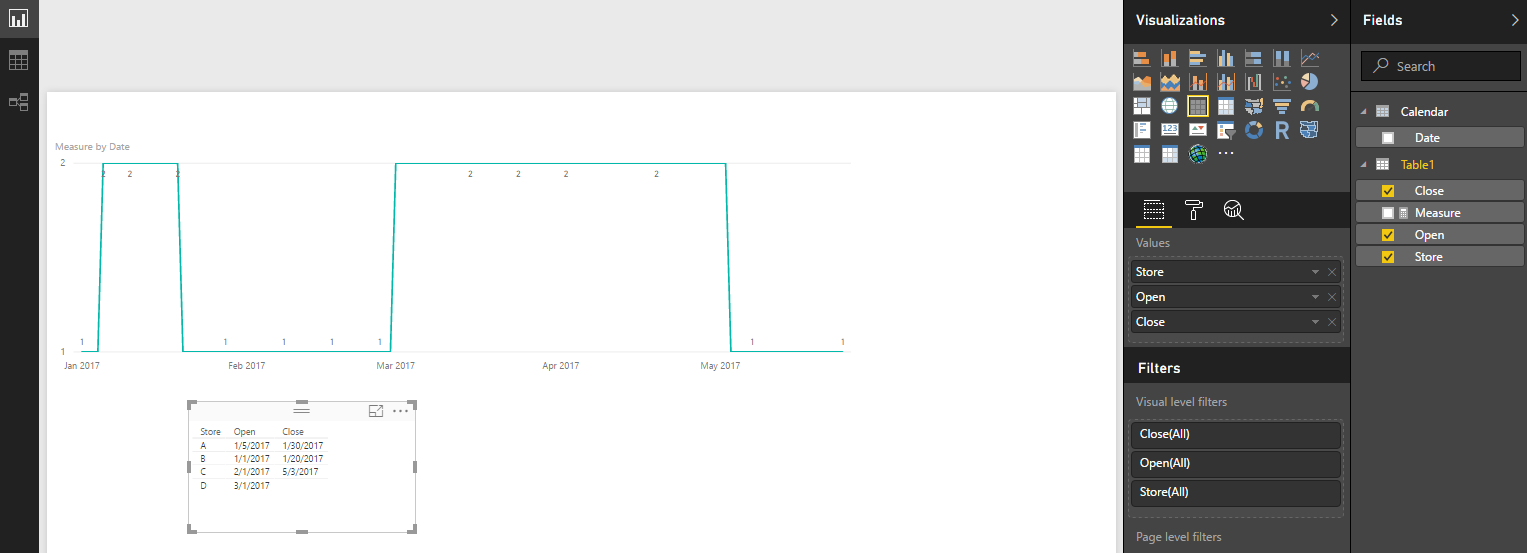Select the Funnel visualization
Image resolution: width=1527 pixels, height=553 pixels.
1282,106
